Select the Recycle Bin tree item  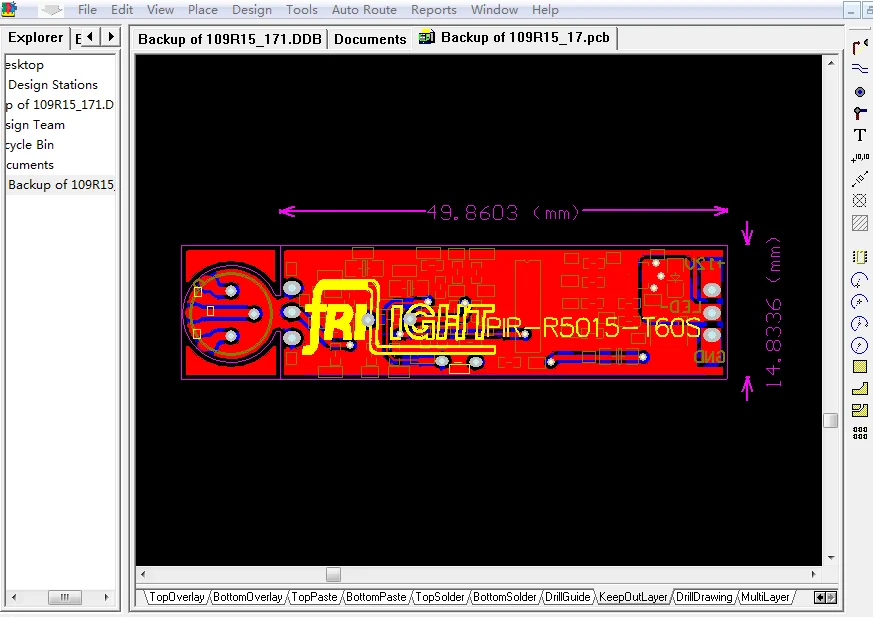click(x=30, y=145)
